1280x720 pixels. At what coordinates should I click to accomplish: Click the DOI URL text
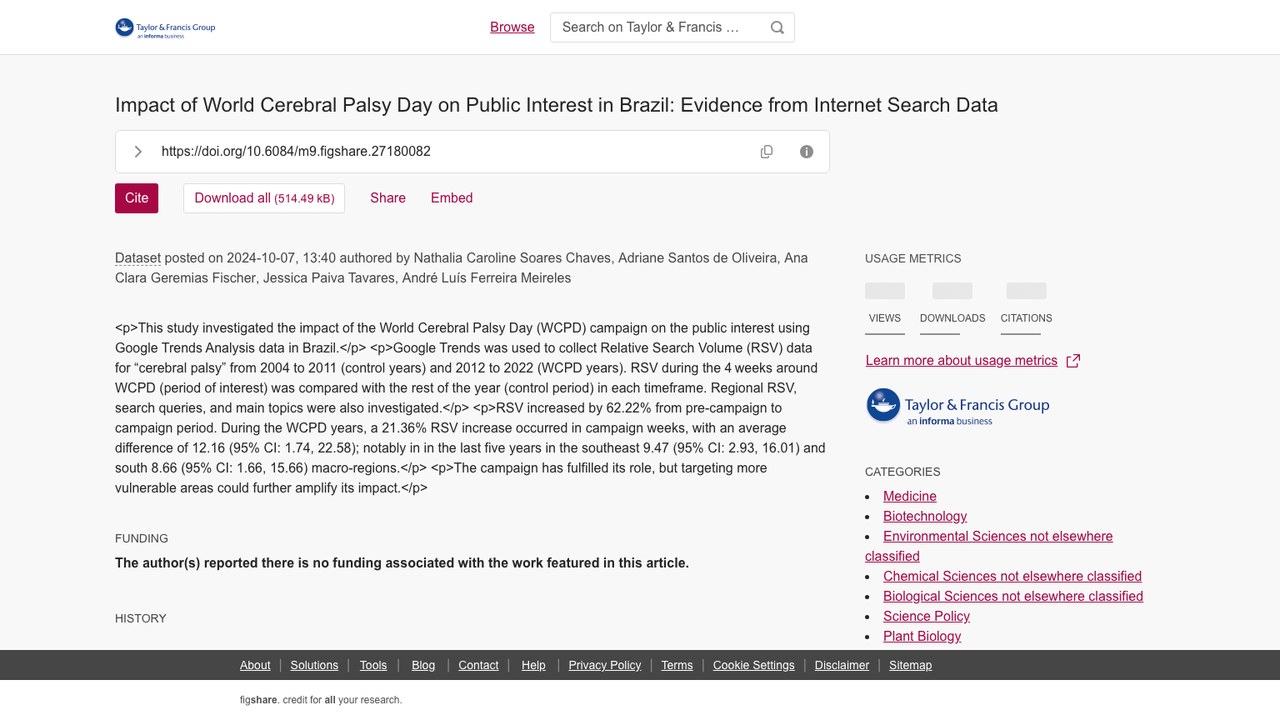[x=296, y=152]
